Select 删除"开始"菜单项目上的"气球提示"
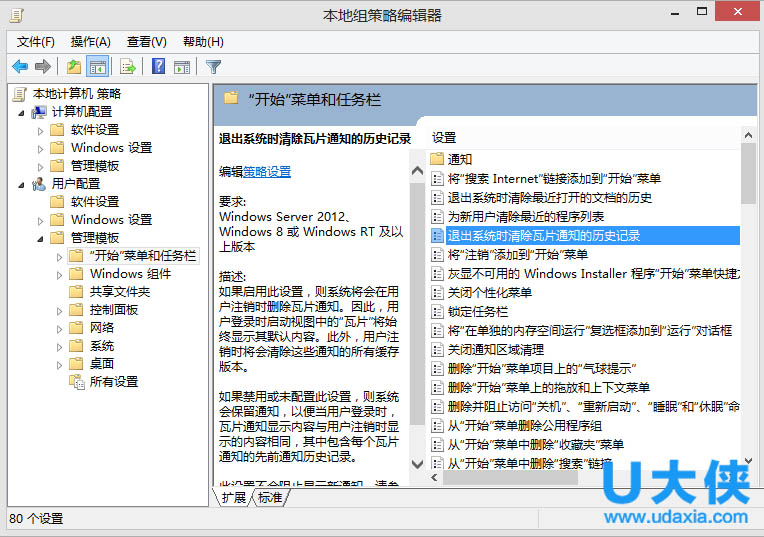Image resolution: width=764 pixels, height=537 pixels. pyautogui.click(x=542, y=368)
